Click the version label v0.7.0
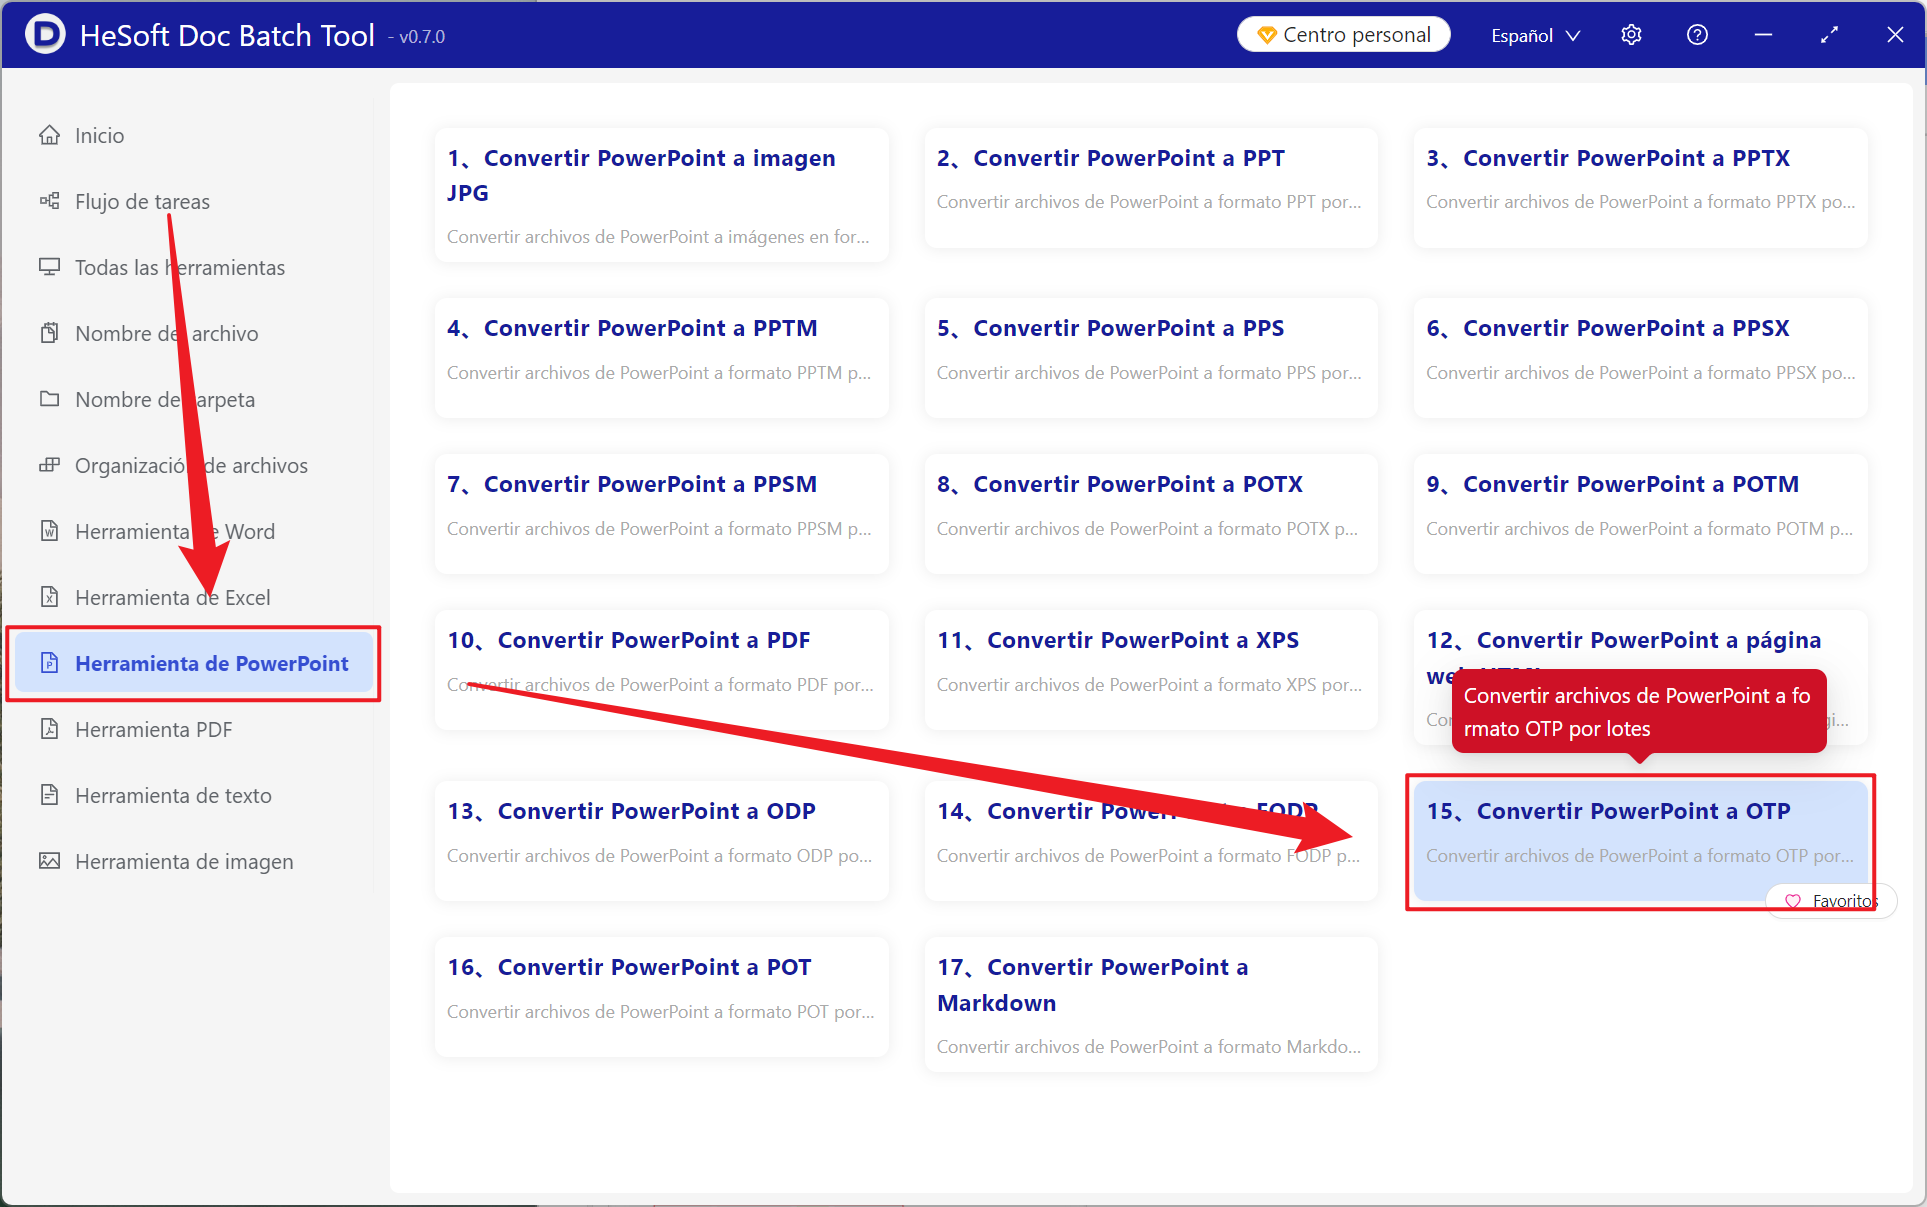Image resolution: width=1927 pixels, height=1207 pixels. point(421,37)
